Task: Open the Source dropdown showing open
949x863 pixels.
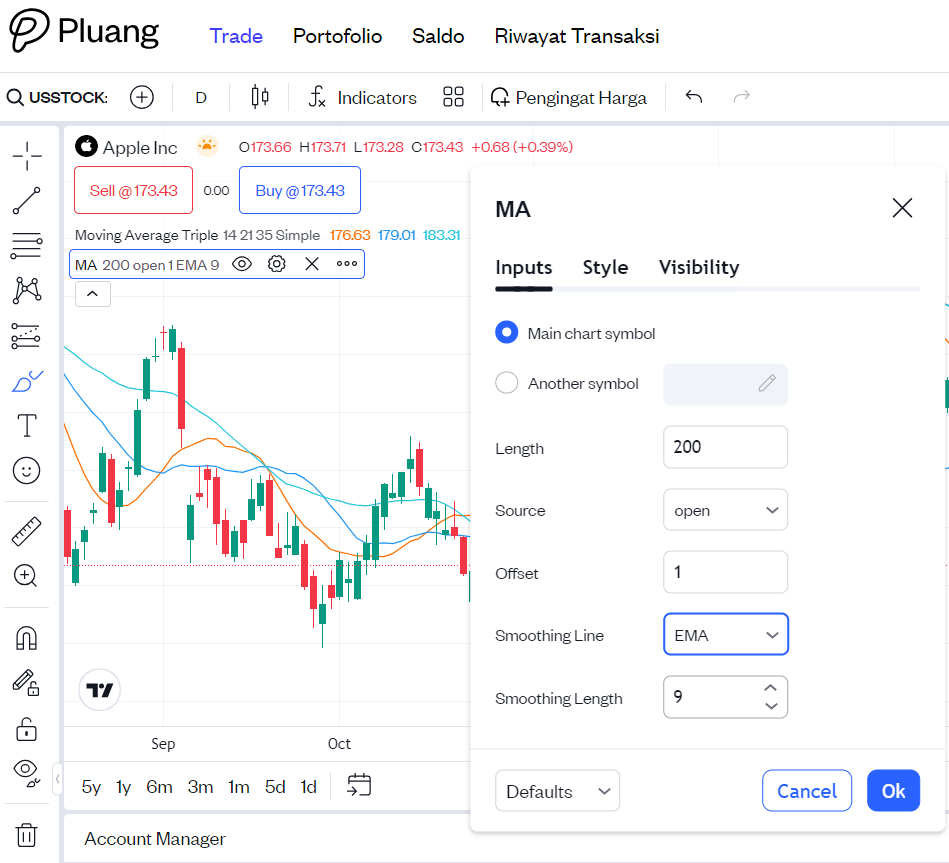Action: coord(725,510)
